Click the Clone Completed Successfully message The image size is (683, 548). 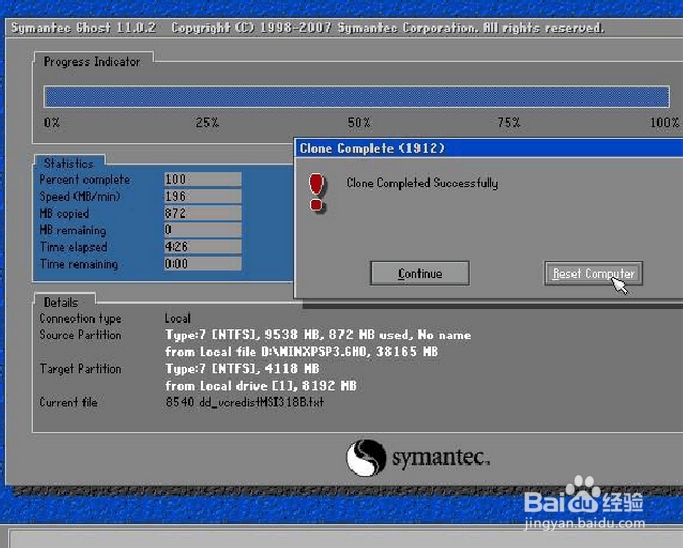click(x=422, y=183)
